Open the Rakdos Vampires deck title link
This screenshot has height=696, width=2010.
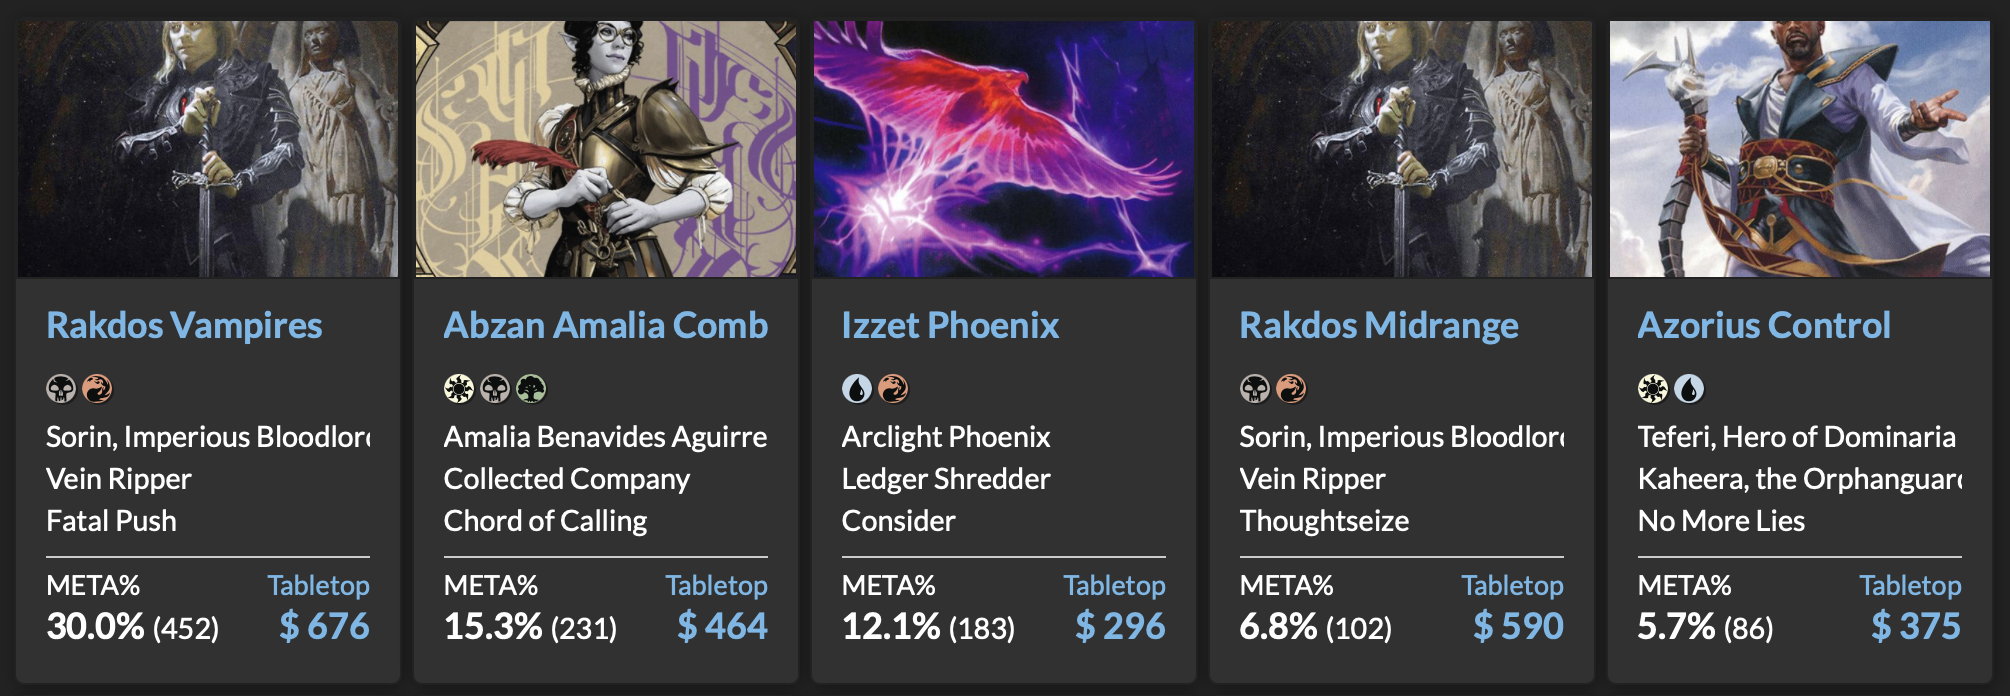pos(184,325)
